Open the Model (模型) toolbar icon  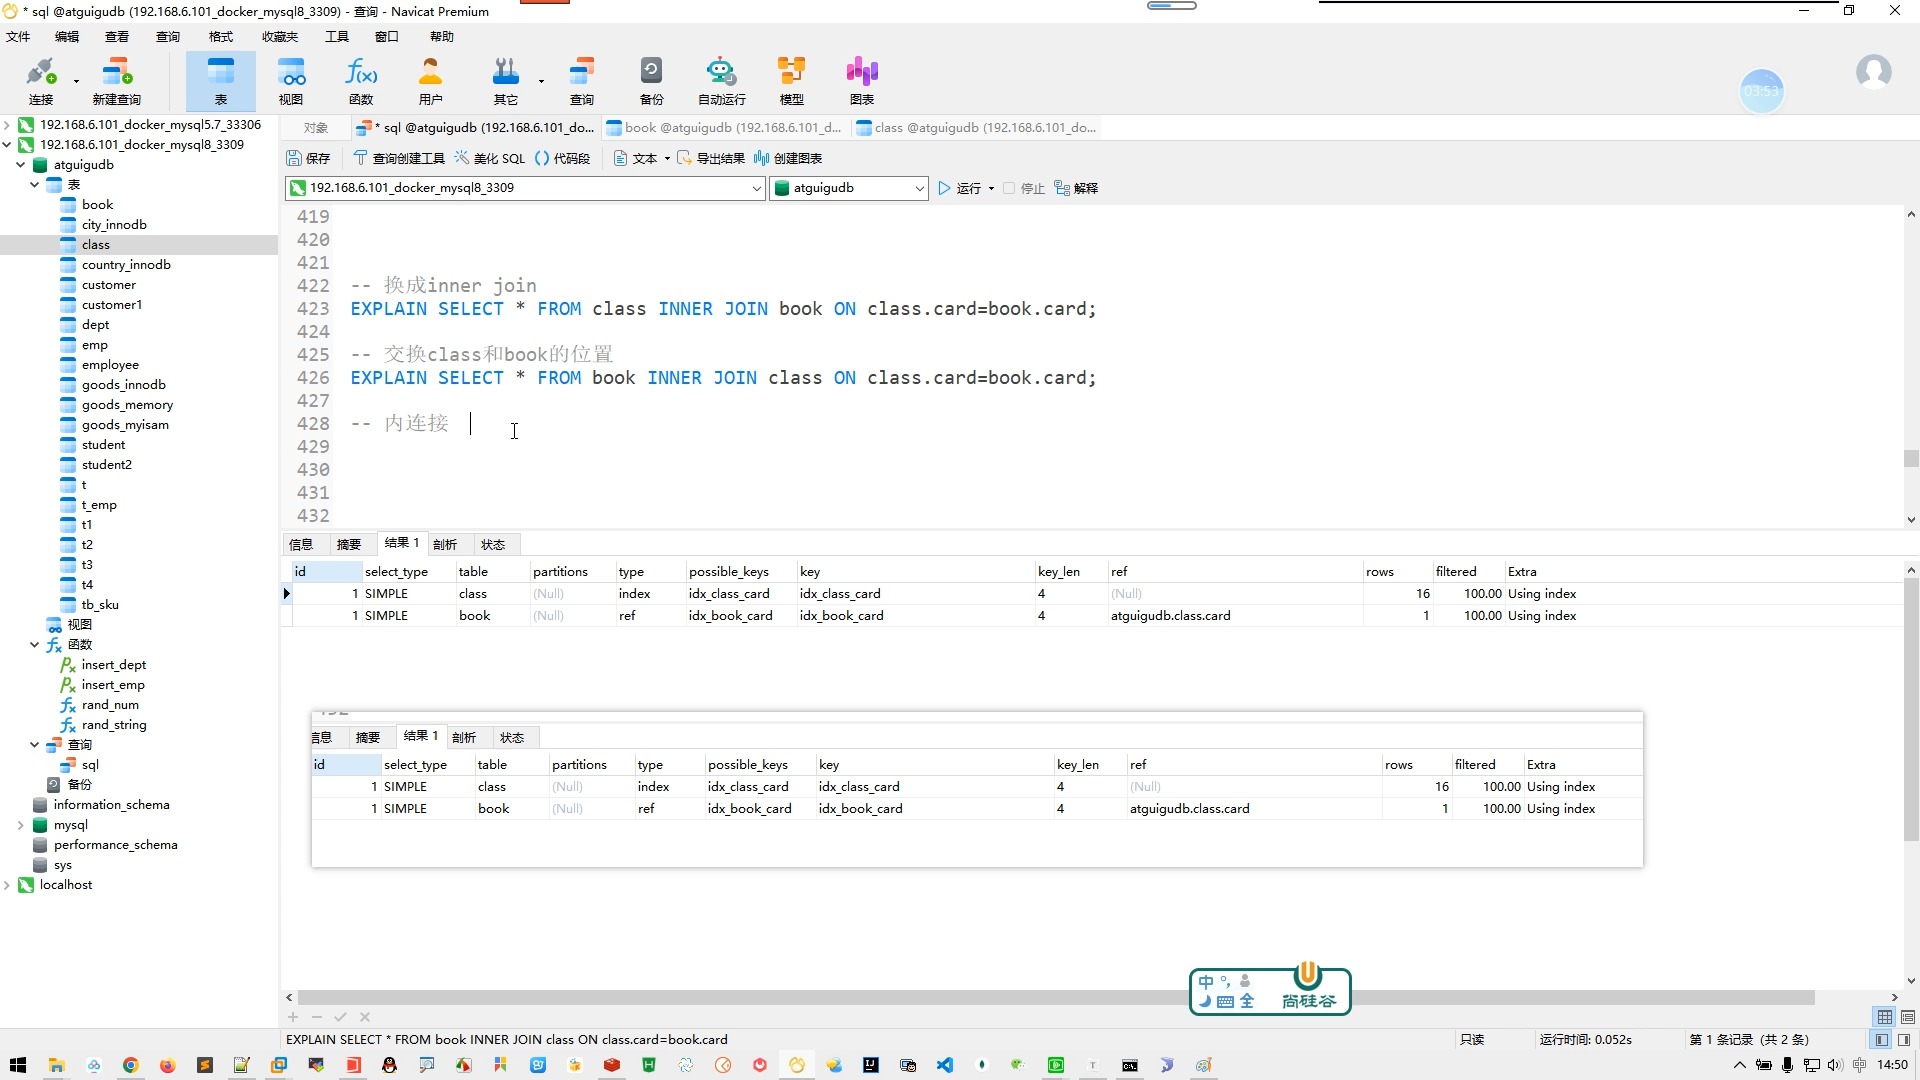coord(792,80)
